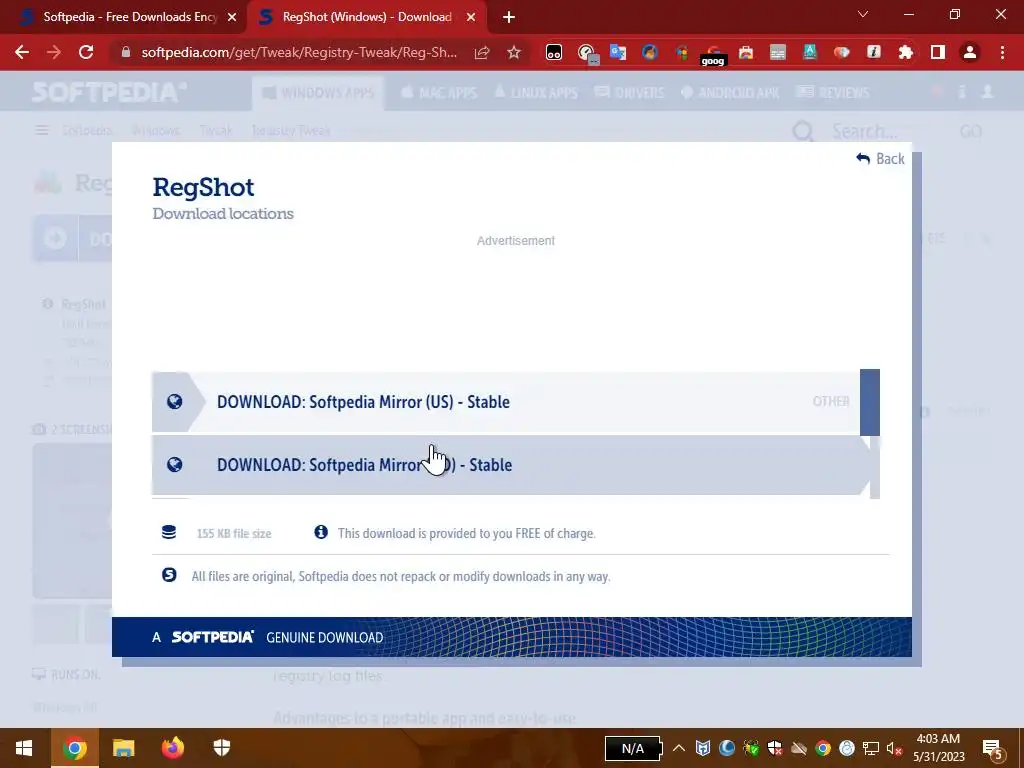Open the ANDROID APK section
Image resolution: width=1024 pixels, height=768 pixels.
tap(730, 93)
